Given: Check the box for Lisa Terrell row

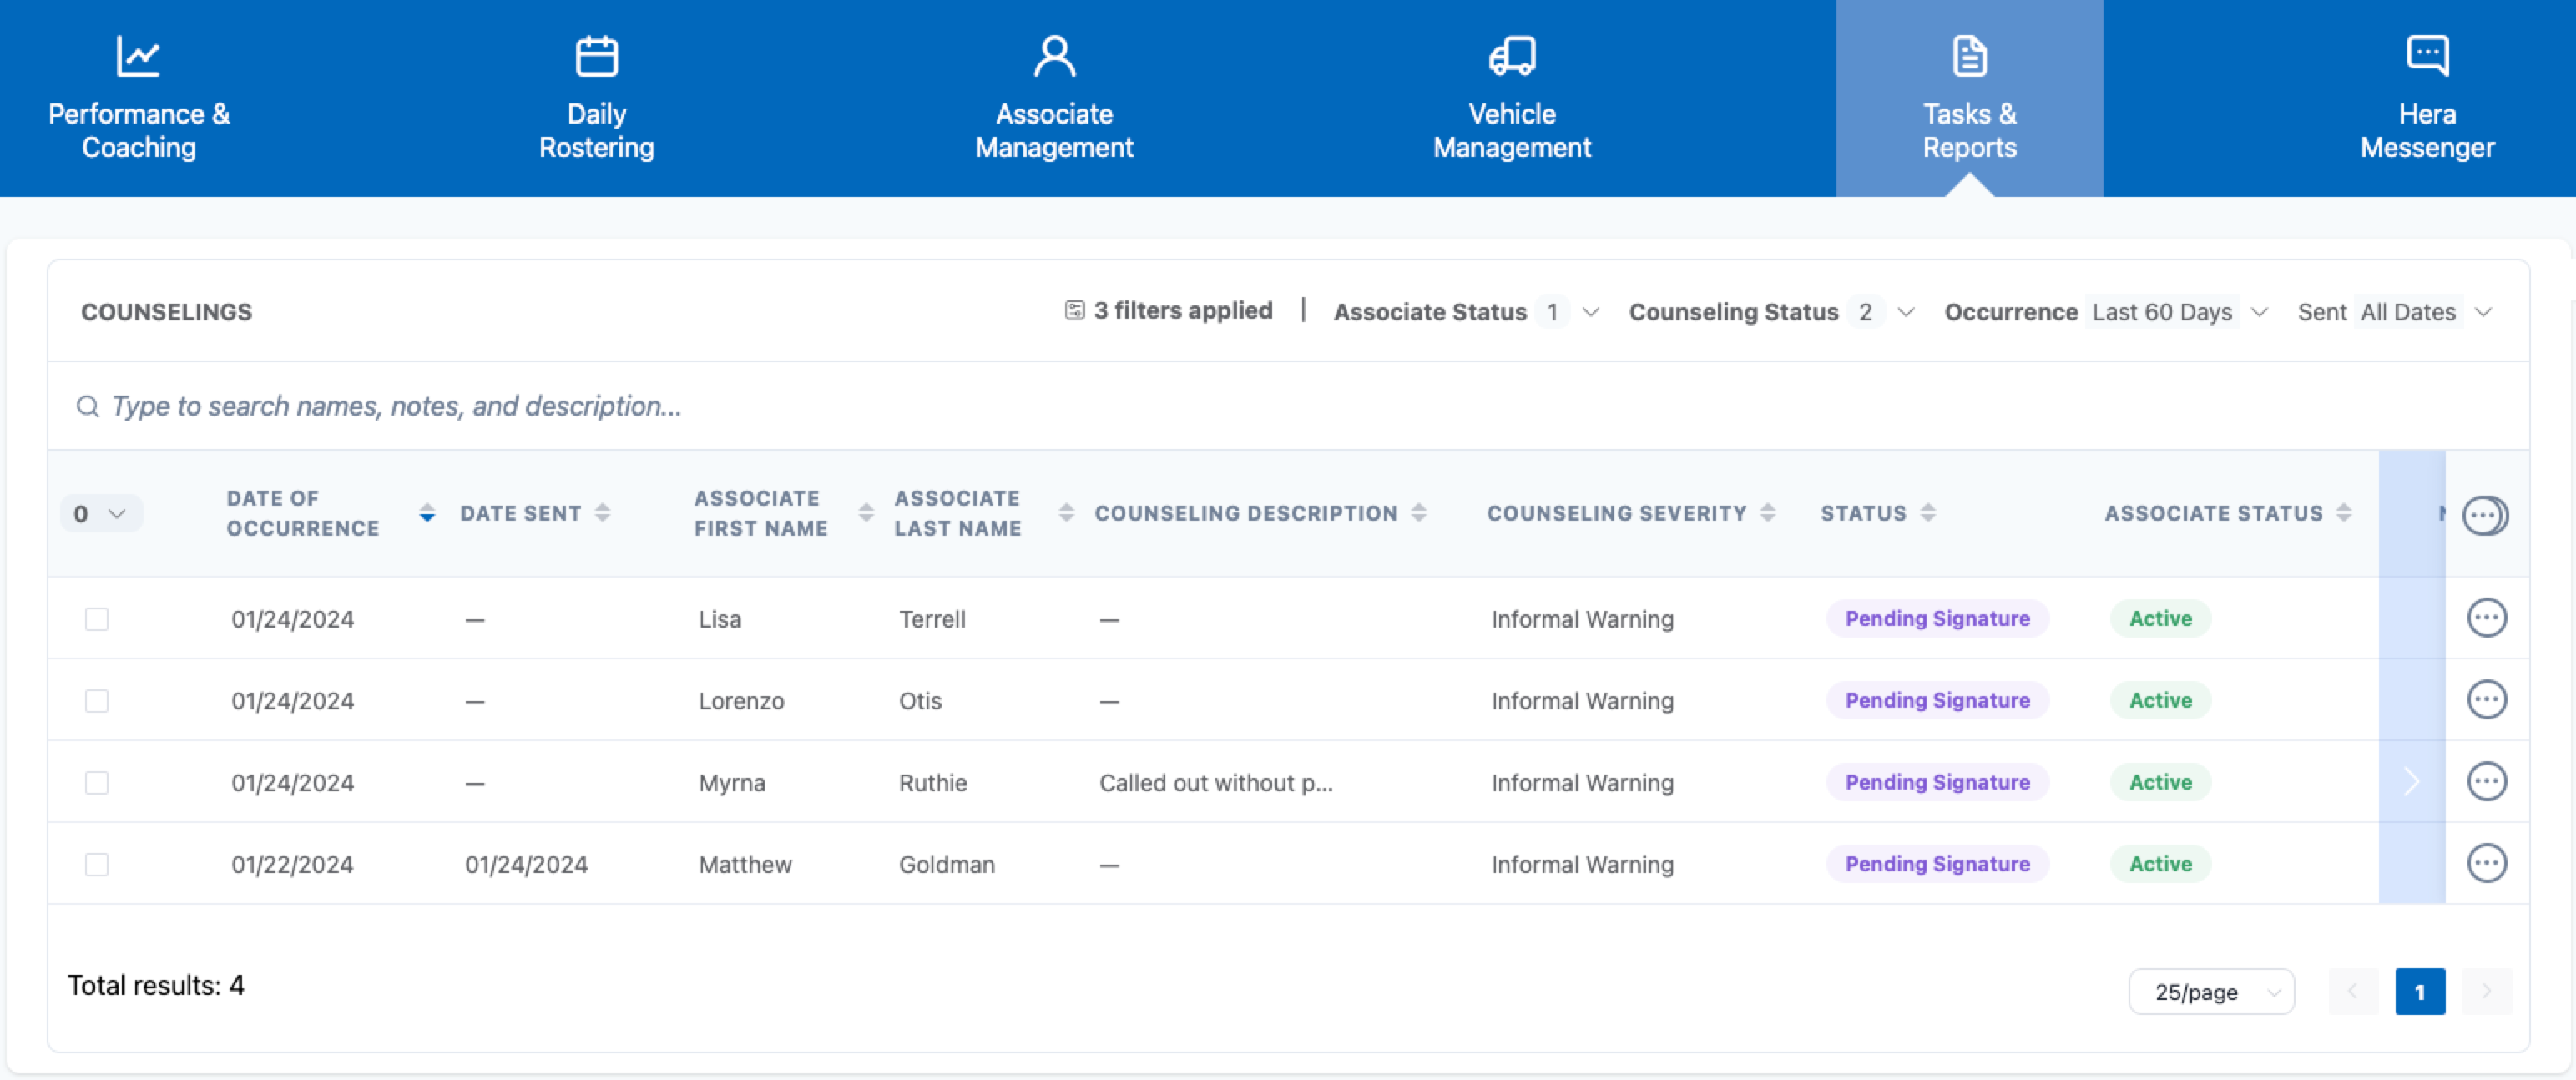Looking at the screenshot, I should 97,619.
